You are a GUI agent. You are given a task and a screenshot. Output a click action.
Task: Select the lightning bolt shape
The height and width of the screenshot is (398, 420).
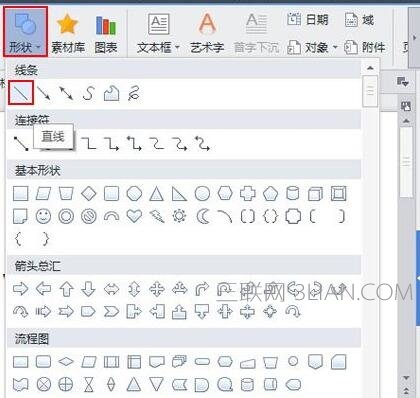(157, 216)
